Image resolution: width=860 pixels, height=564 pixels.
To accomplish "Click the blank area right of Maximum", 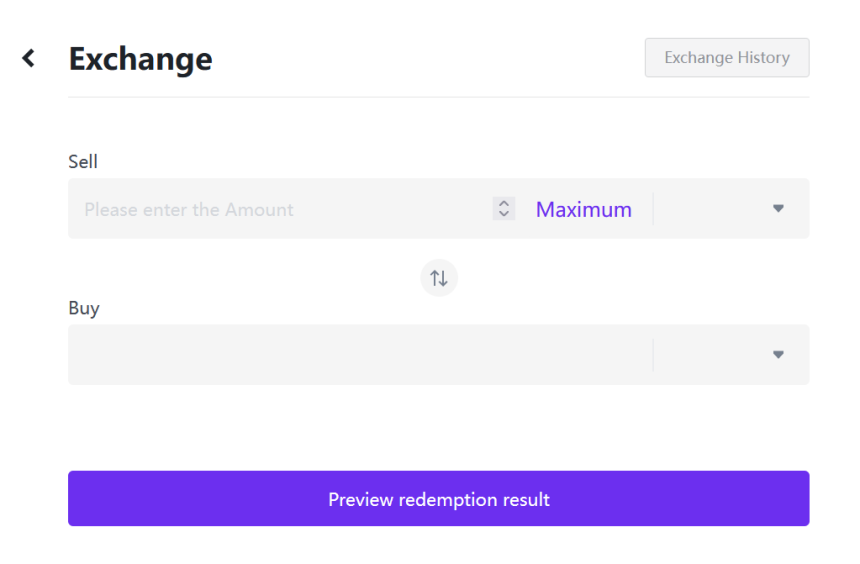I will point(642,209).
